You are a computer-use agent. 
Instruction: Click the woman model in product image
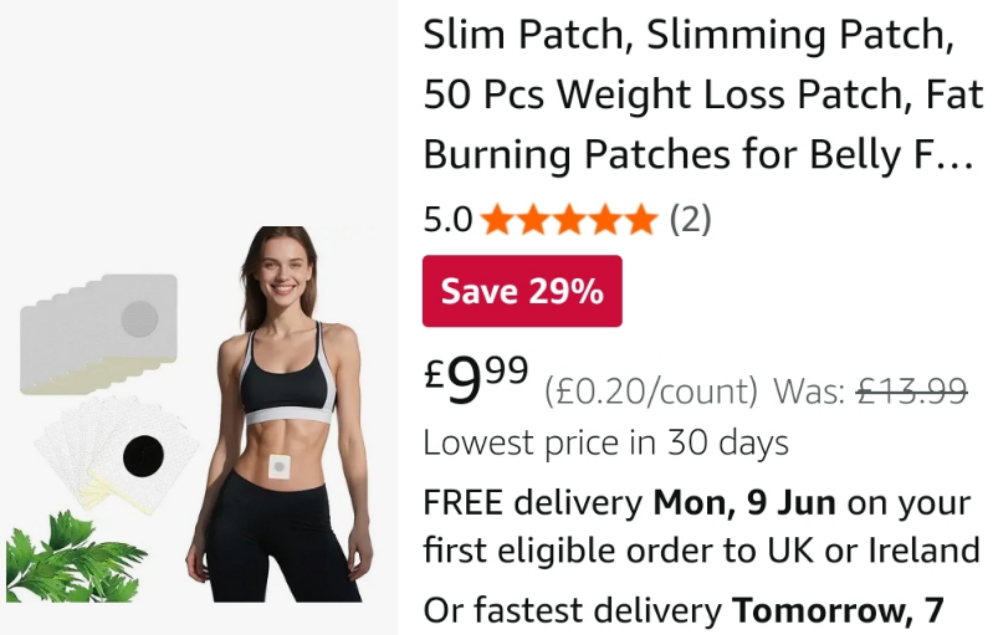(x=280, y=414)
